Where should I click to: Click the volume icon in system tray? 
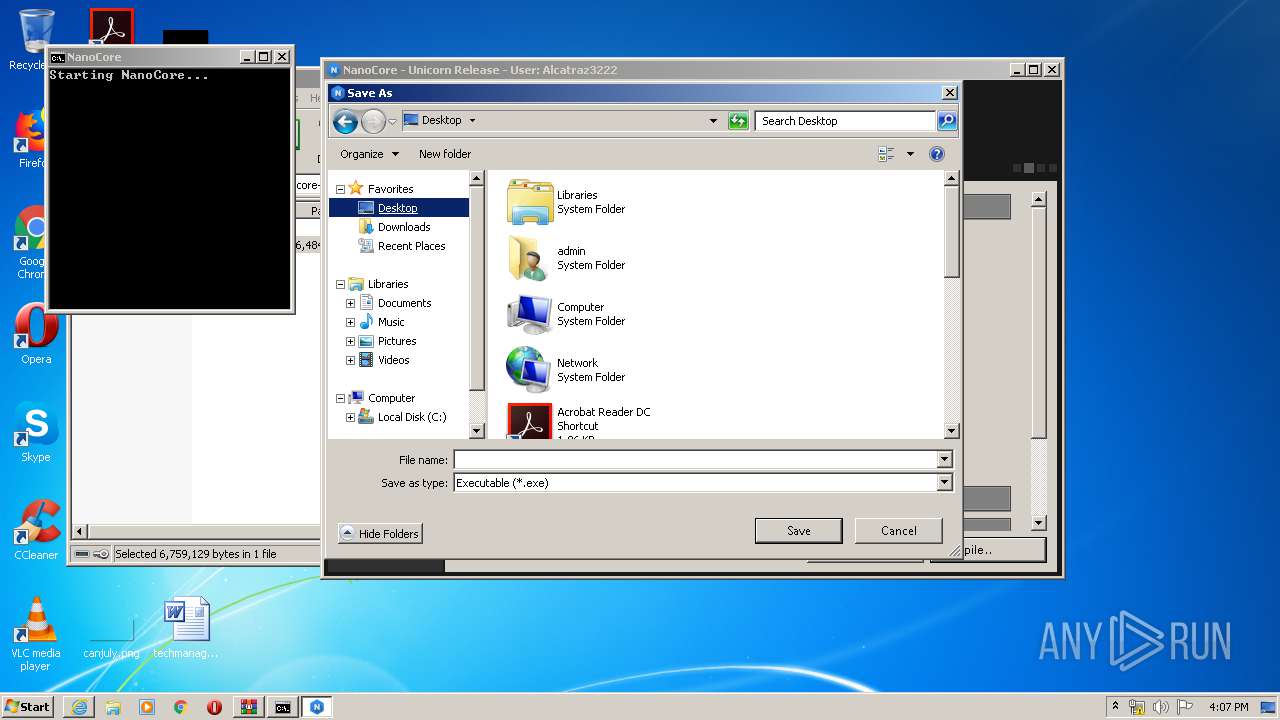click(x=1161, y=707)
